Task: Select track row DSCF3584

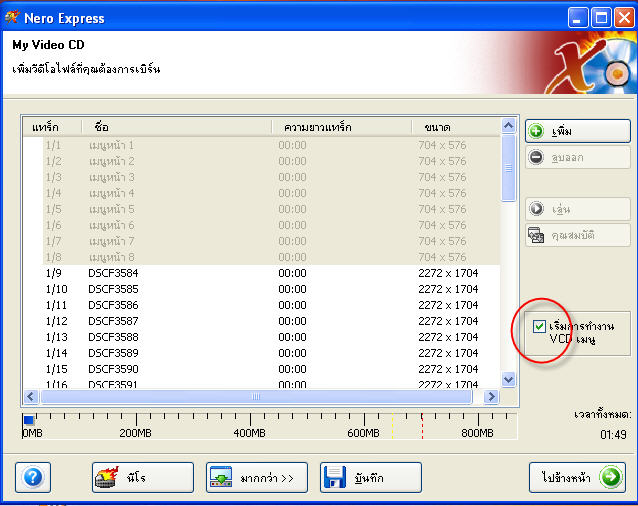Action: pos(261,273)
